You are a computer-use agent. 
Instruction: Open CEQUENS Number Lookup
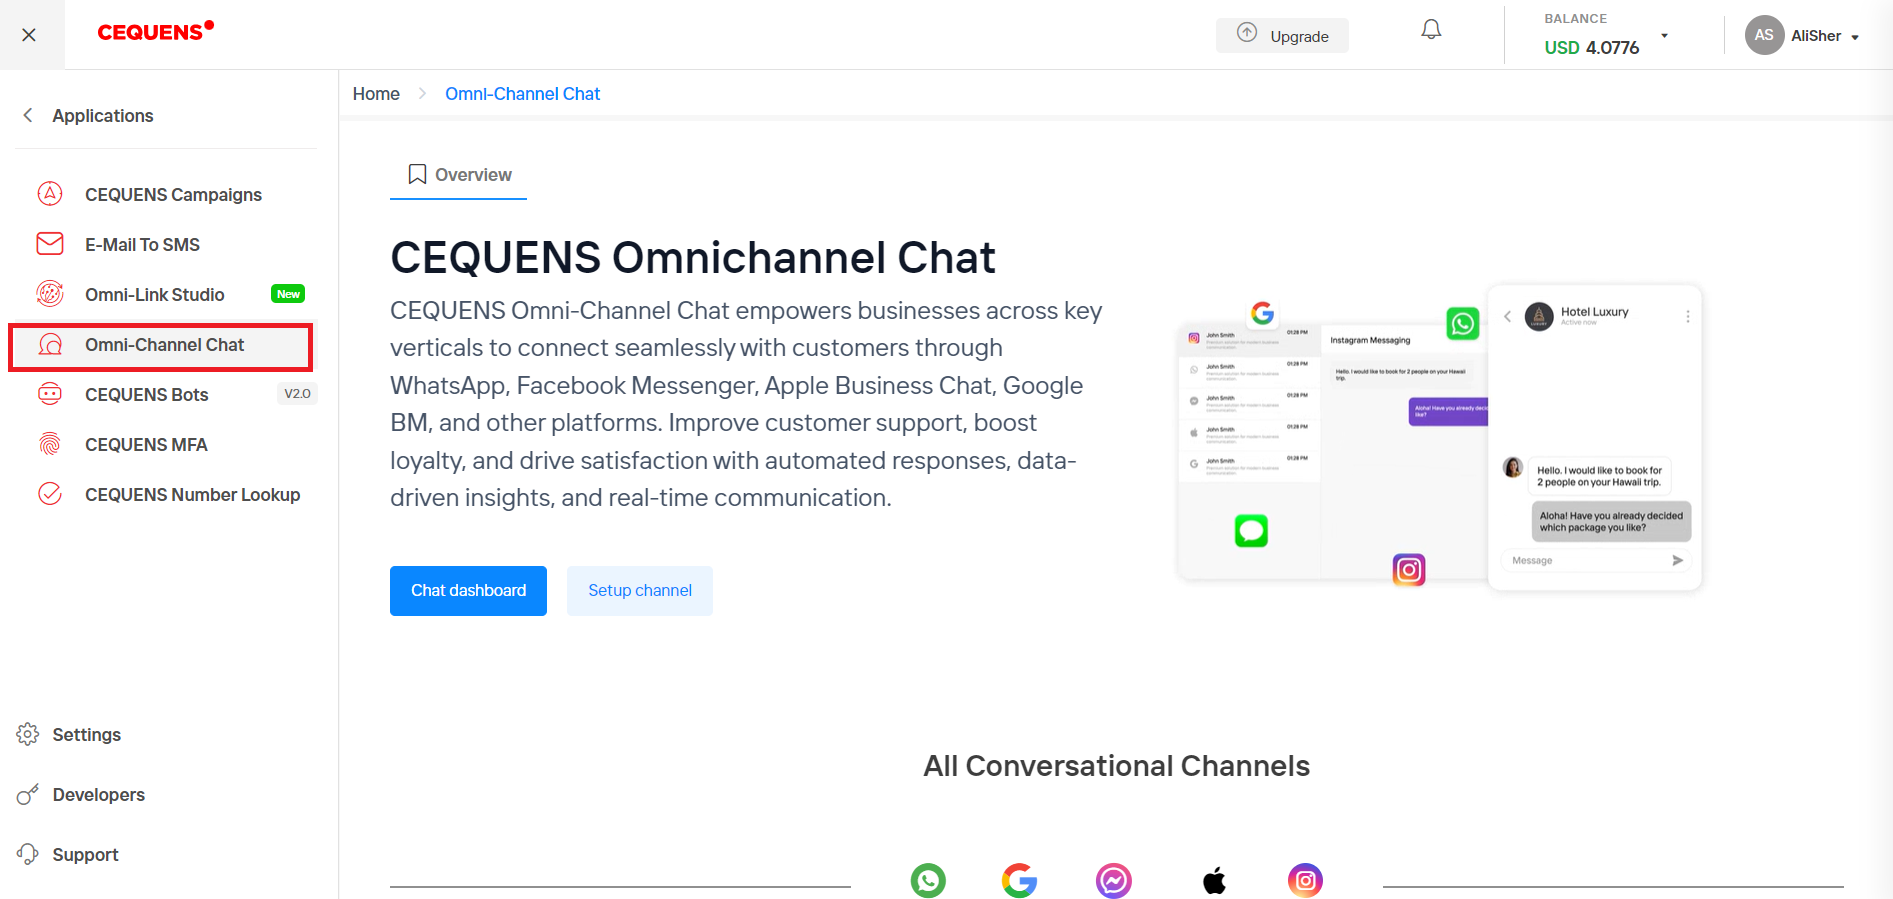pos(192,494)
